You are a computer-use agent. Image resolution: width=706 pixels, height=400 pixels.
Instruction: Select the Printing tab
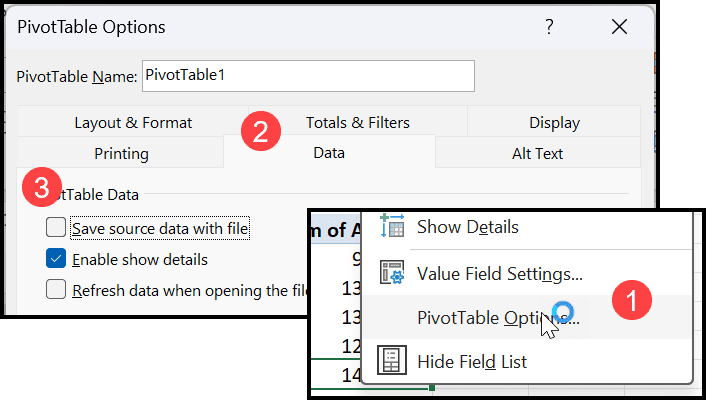pyautogui.click(x=121, y=154)
